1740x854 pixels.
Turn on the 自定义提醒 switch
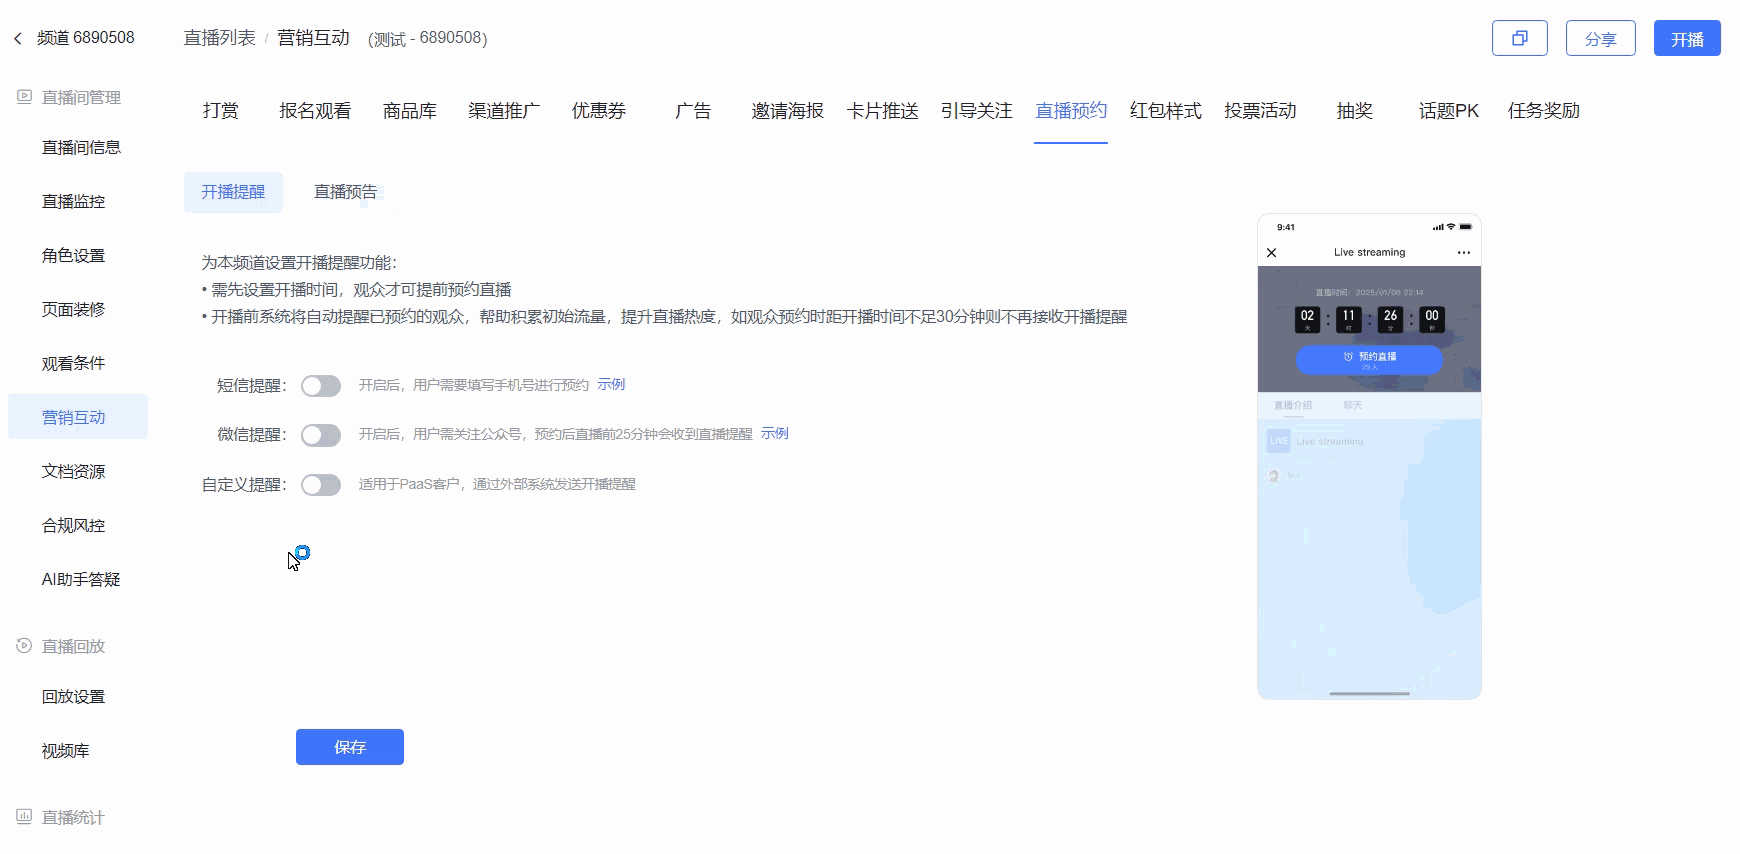(x=321, y=485)
